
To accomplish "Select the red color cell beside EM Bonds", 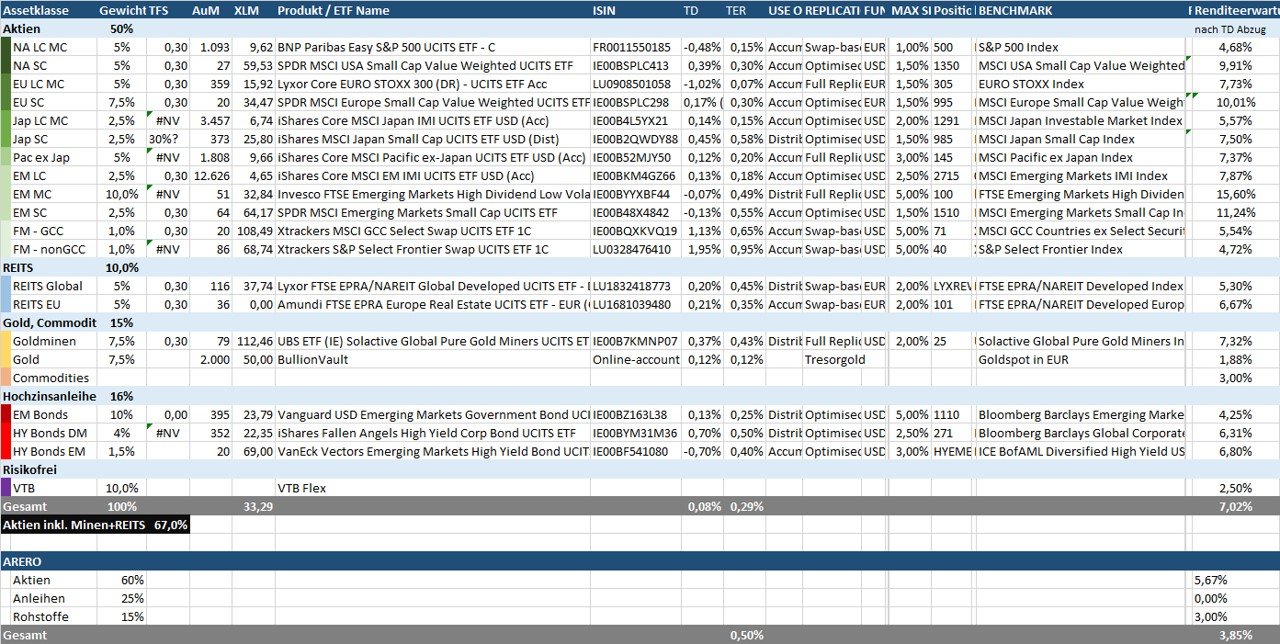I will pos(6,415).
